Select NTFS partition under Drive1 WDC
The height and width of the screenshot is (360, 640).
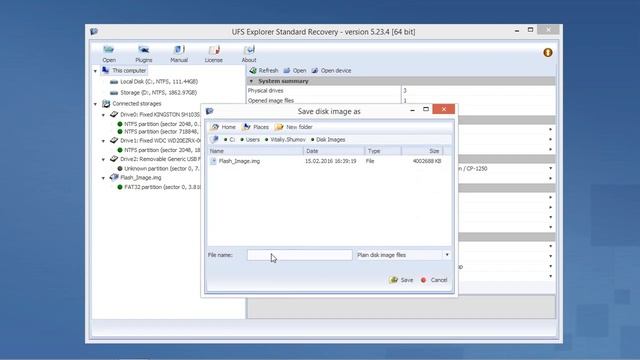(x=162, y=150)
